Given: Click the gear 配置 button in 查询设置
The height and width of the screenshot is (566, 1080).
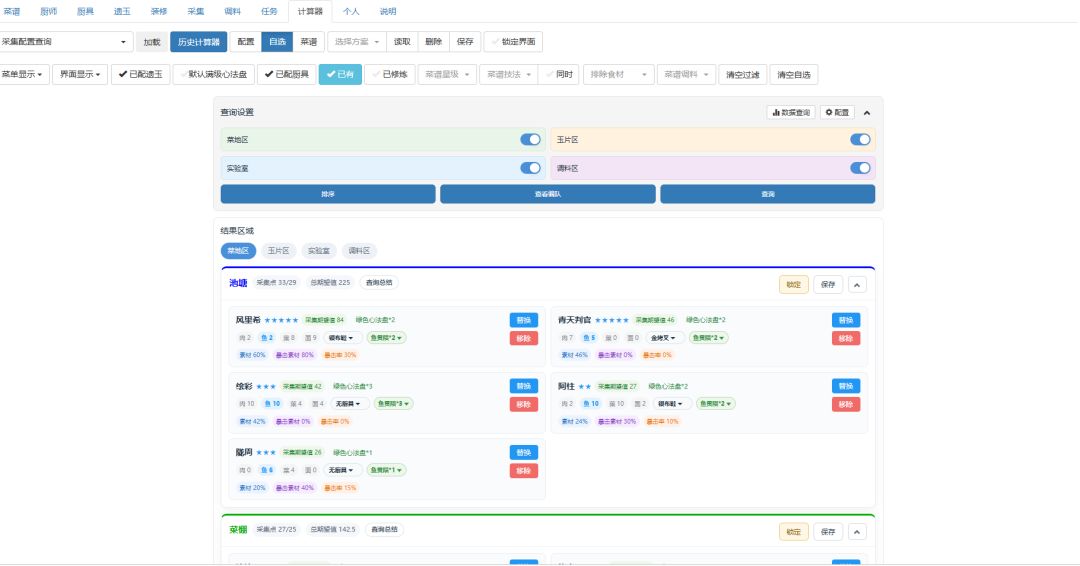Looking at the screenshot, I should (x=838, y=112).
